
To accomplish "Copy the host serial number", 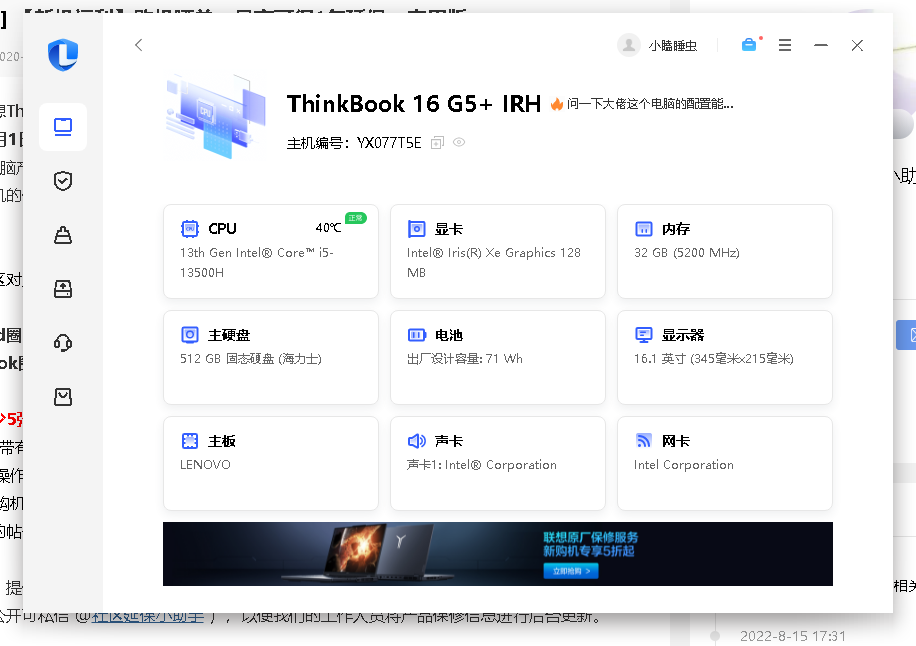I will coord(437,143).
